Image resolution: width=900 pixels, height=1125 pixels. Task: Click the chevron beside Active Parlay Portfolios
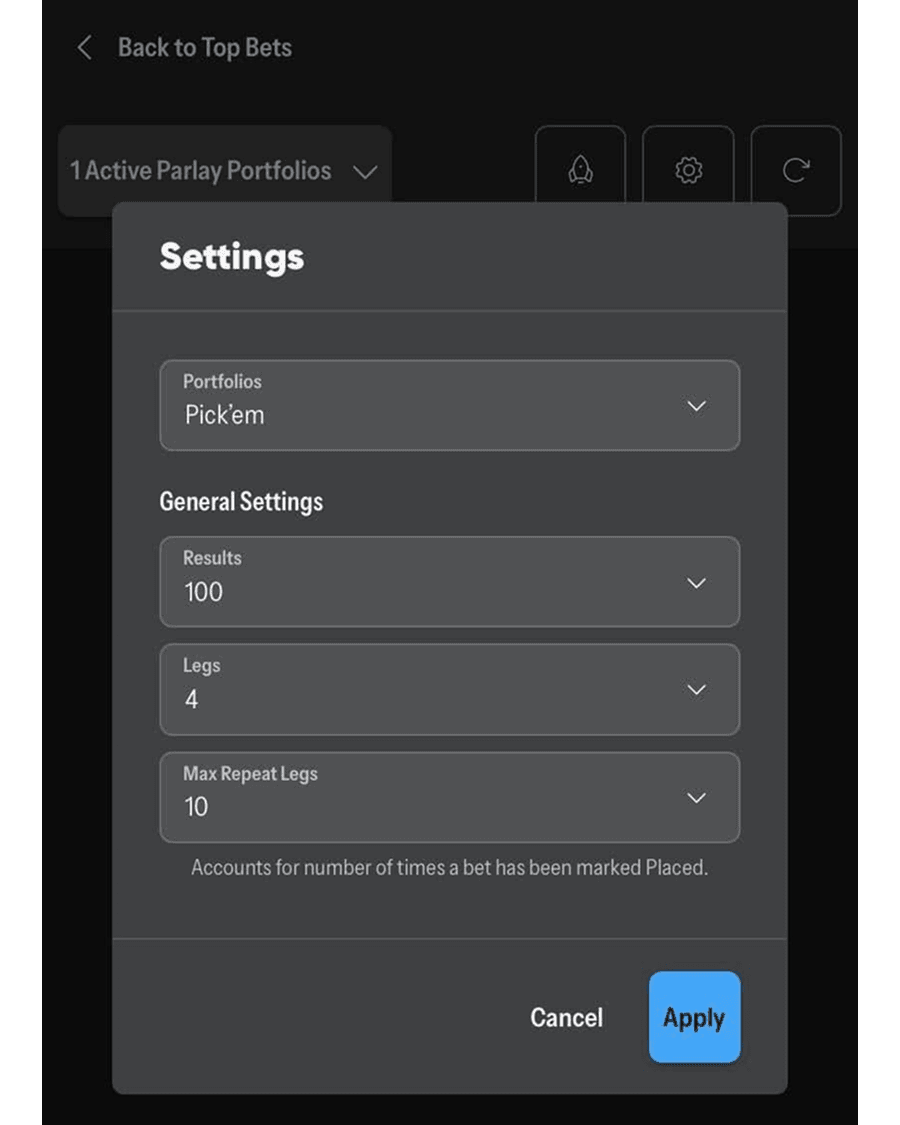pyautogui.click(x=366, y=172)
